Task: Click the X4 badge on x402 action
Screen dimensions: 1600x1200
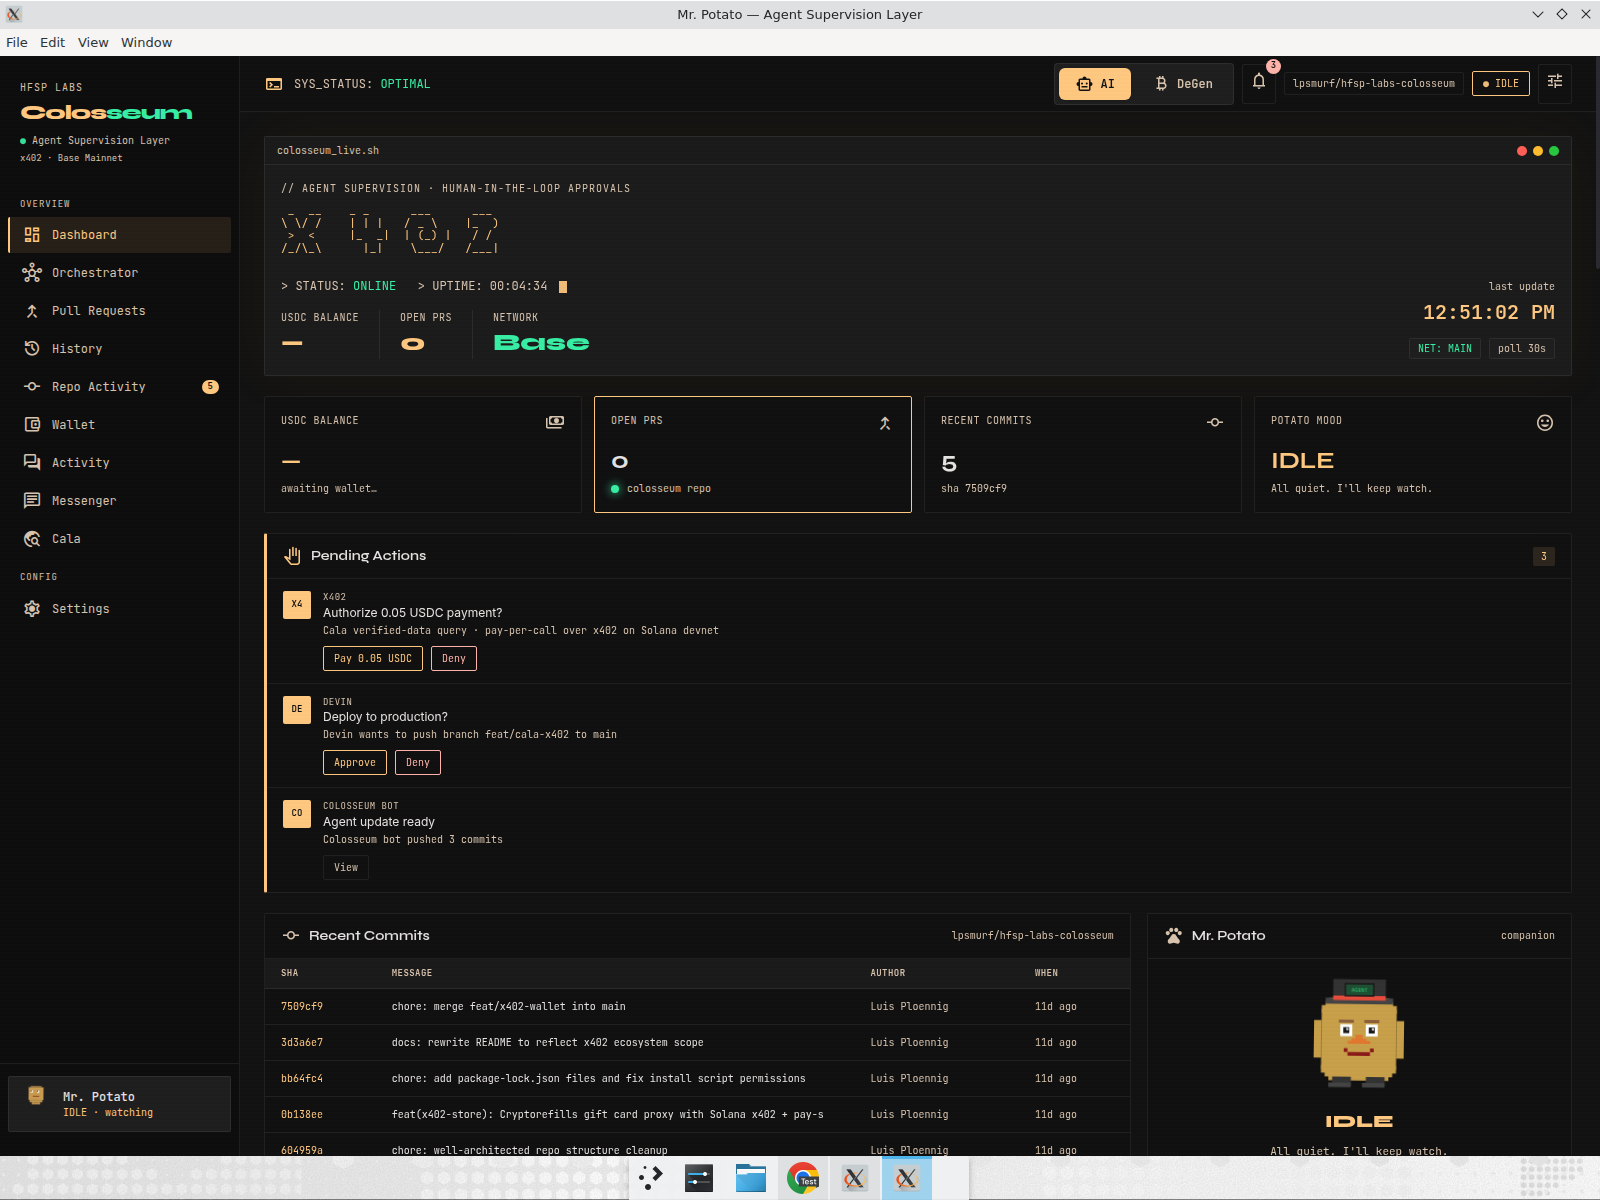Action: point(297,604)
